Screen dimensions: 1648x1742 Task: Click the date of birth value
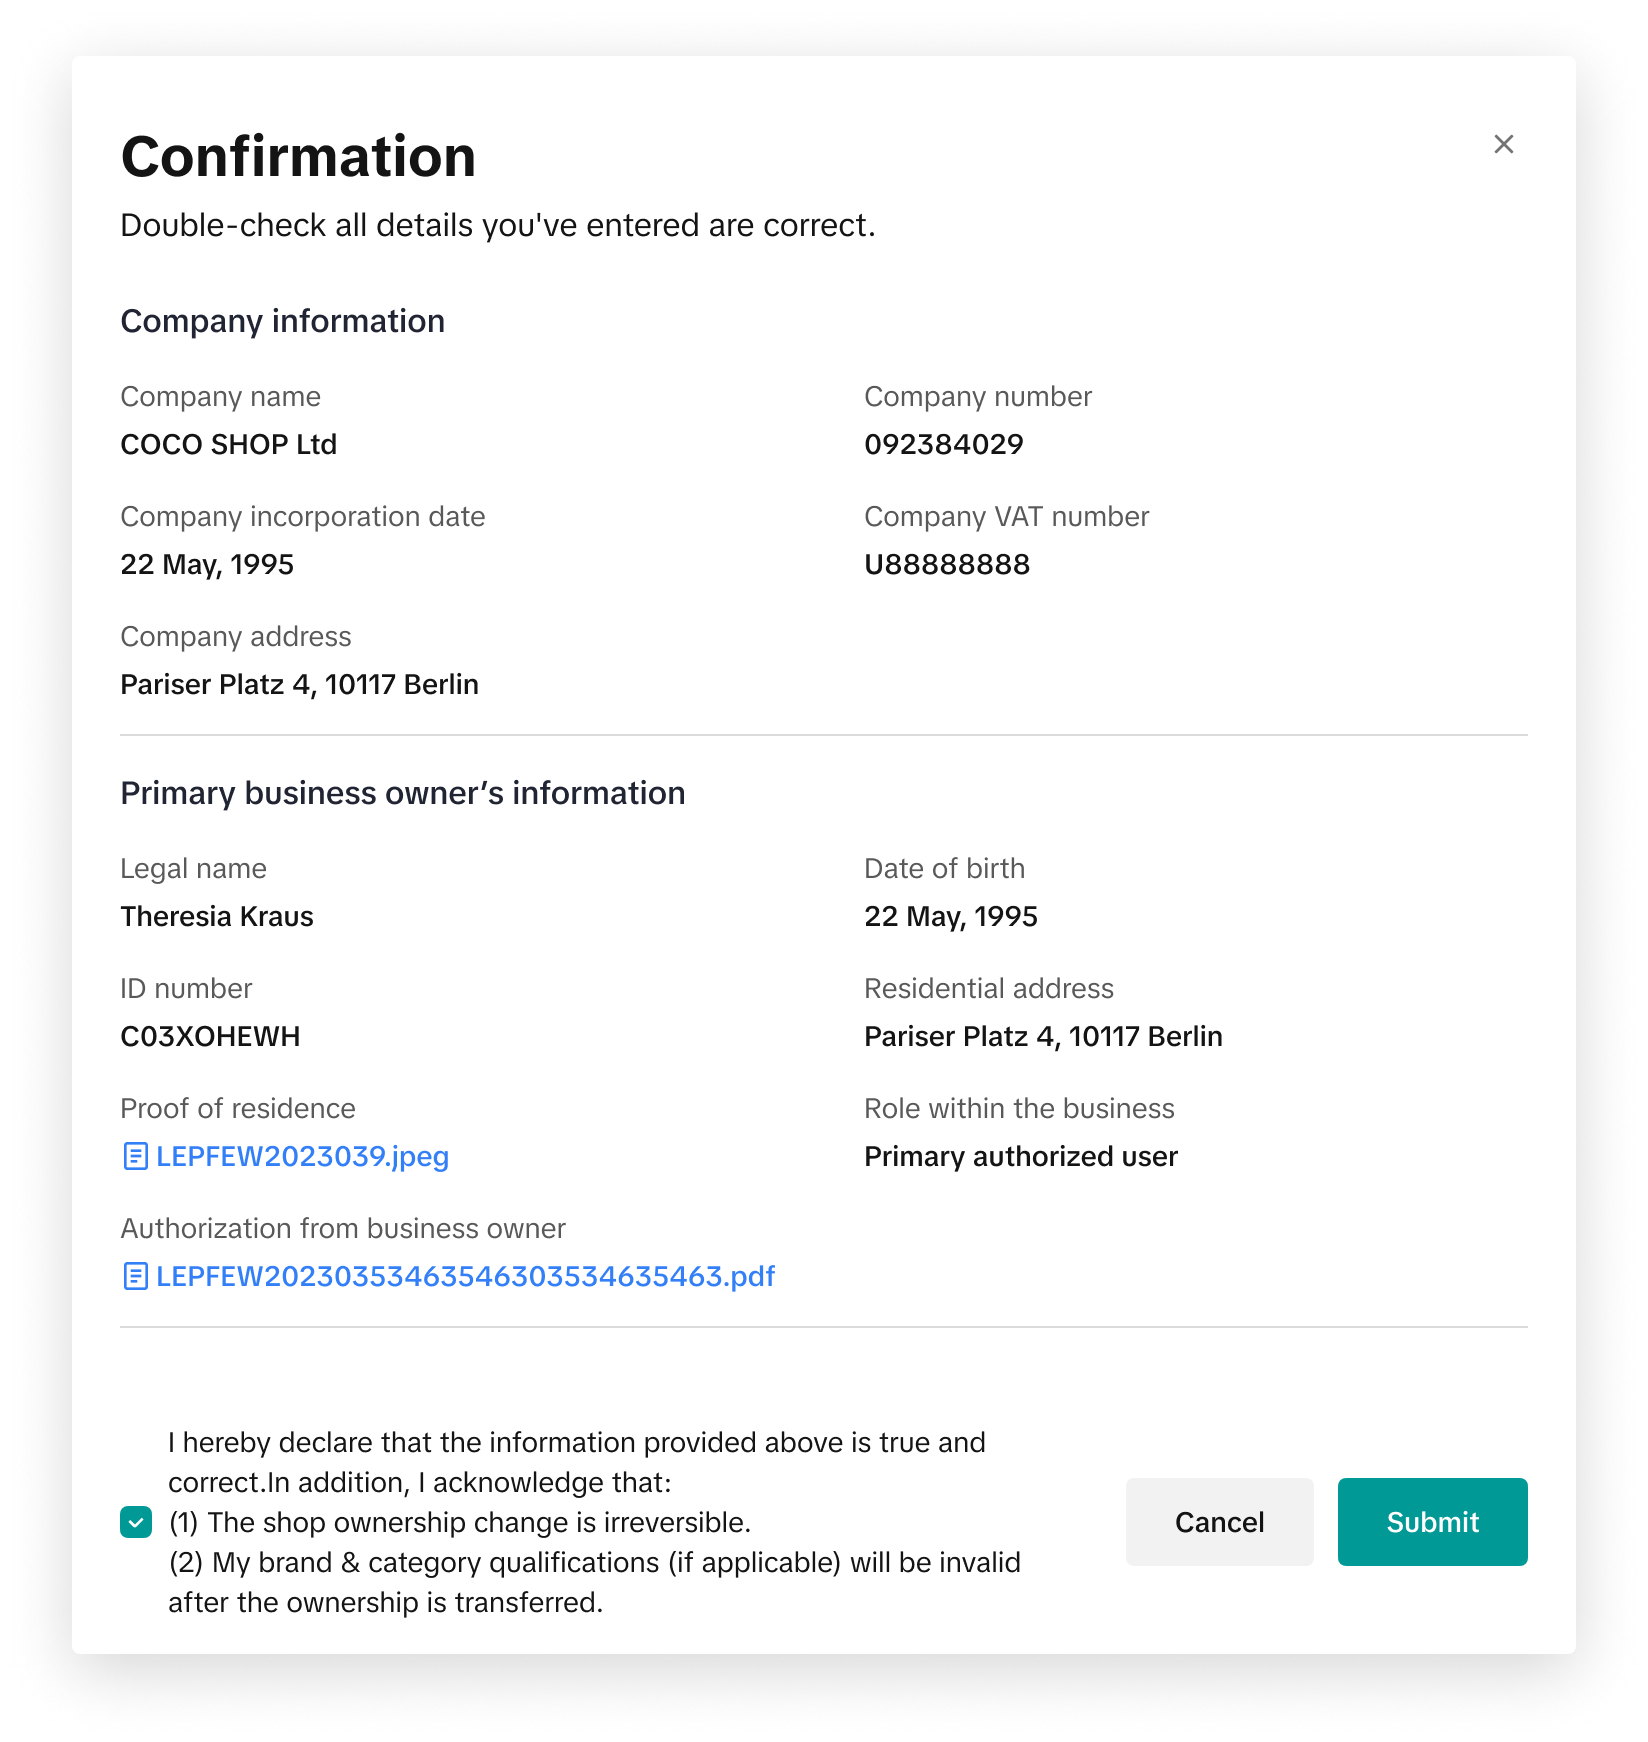(950, 917)
